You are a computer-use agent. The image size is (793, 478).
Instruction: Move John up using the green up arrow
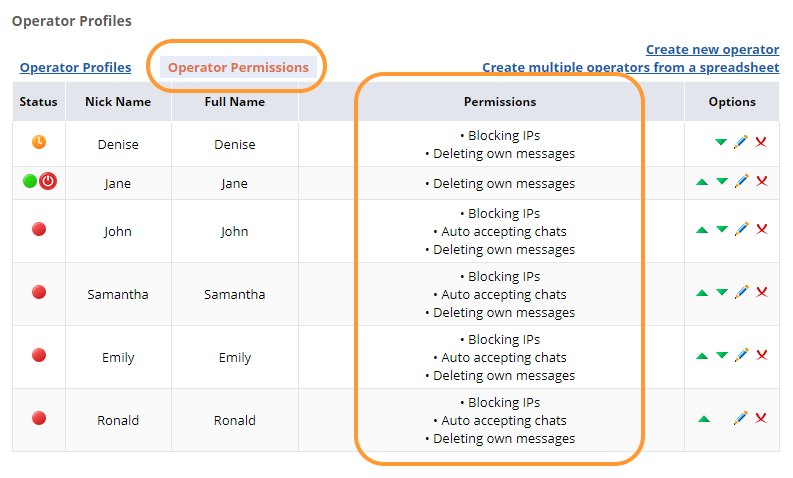coord(702,230)
